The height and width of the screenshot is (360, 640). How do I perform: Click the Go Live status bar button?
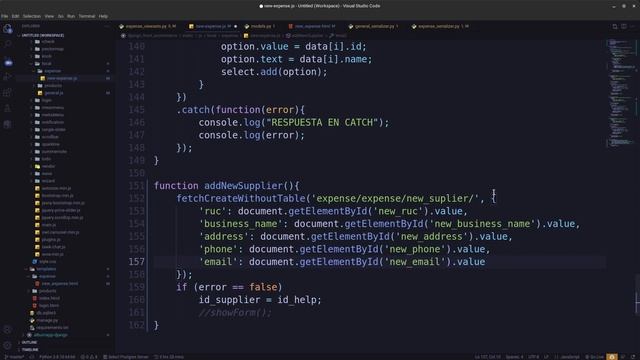[594, 357]
